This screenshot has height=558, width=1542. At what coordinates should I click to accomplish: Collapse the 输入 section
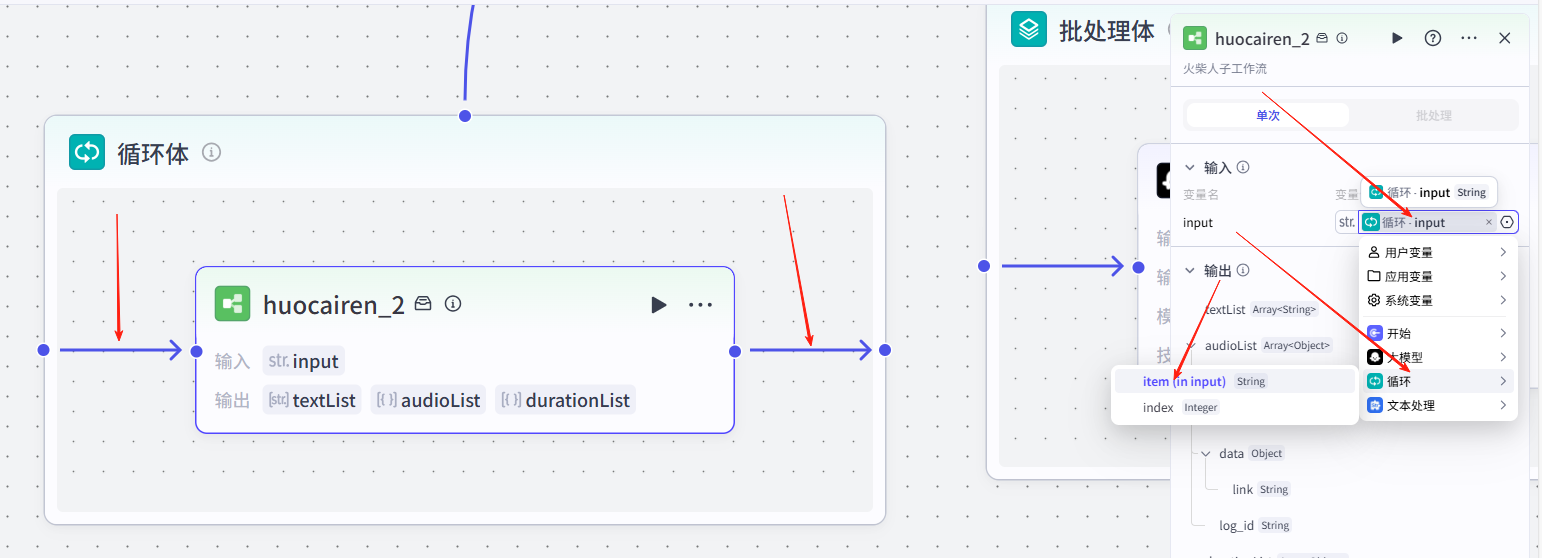point(1190,168)
